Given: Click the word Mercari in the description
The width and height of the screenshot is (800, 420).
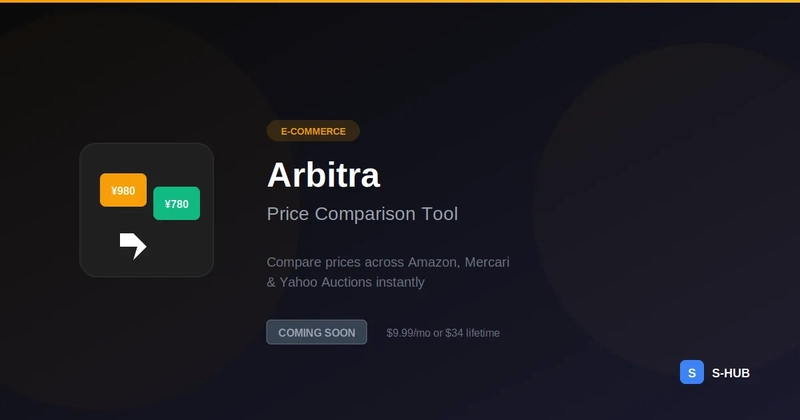Looking at the screenshot, I should coord(487,262).
